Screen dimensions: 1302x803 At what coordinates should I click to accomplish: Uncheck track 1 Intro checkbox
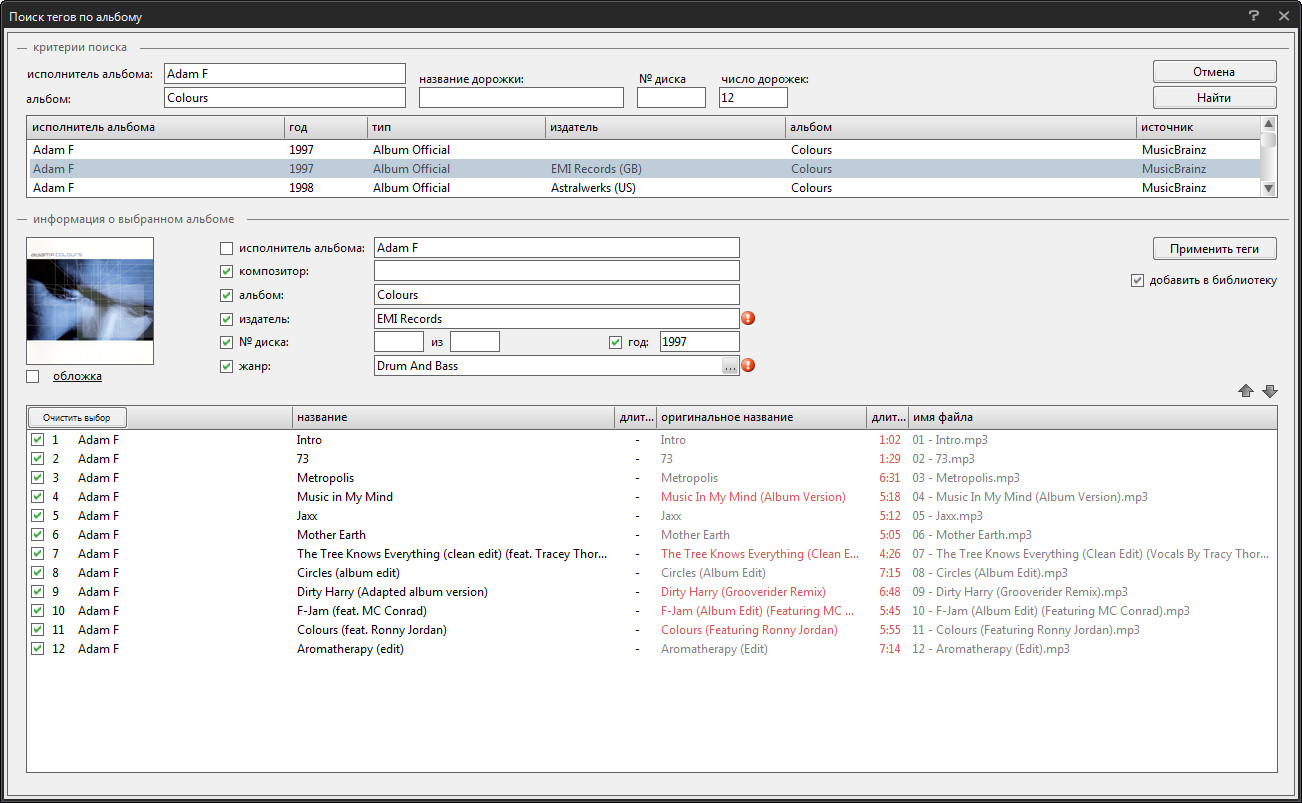pos(37,439)
